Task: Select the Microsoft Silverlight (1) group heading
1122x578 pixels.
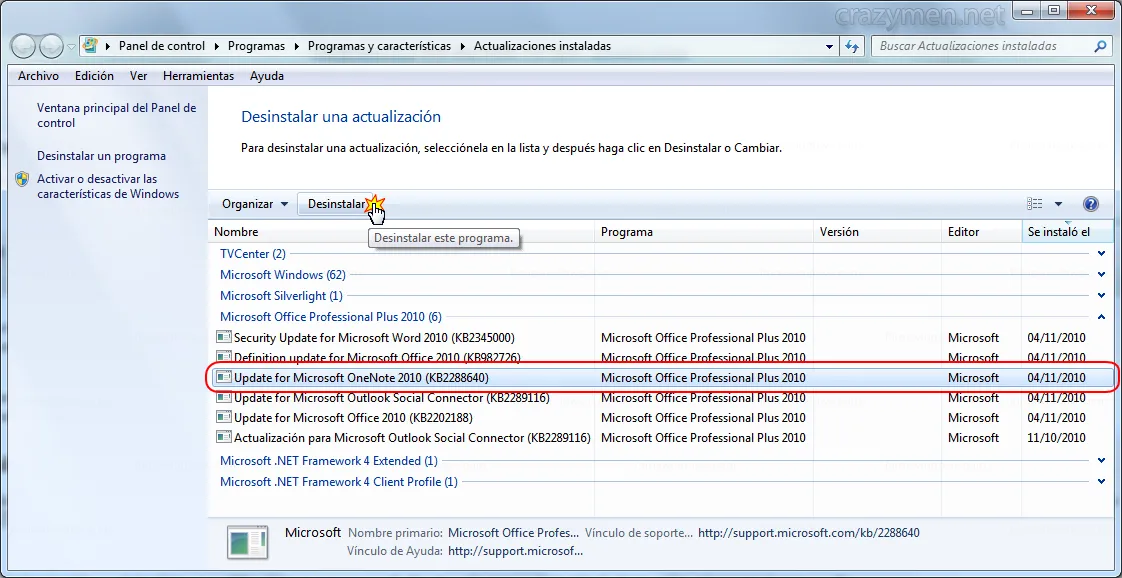Action: pyautogui.click(x=281, y=295)
